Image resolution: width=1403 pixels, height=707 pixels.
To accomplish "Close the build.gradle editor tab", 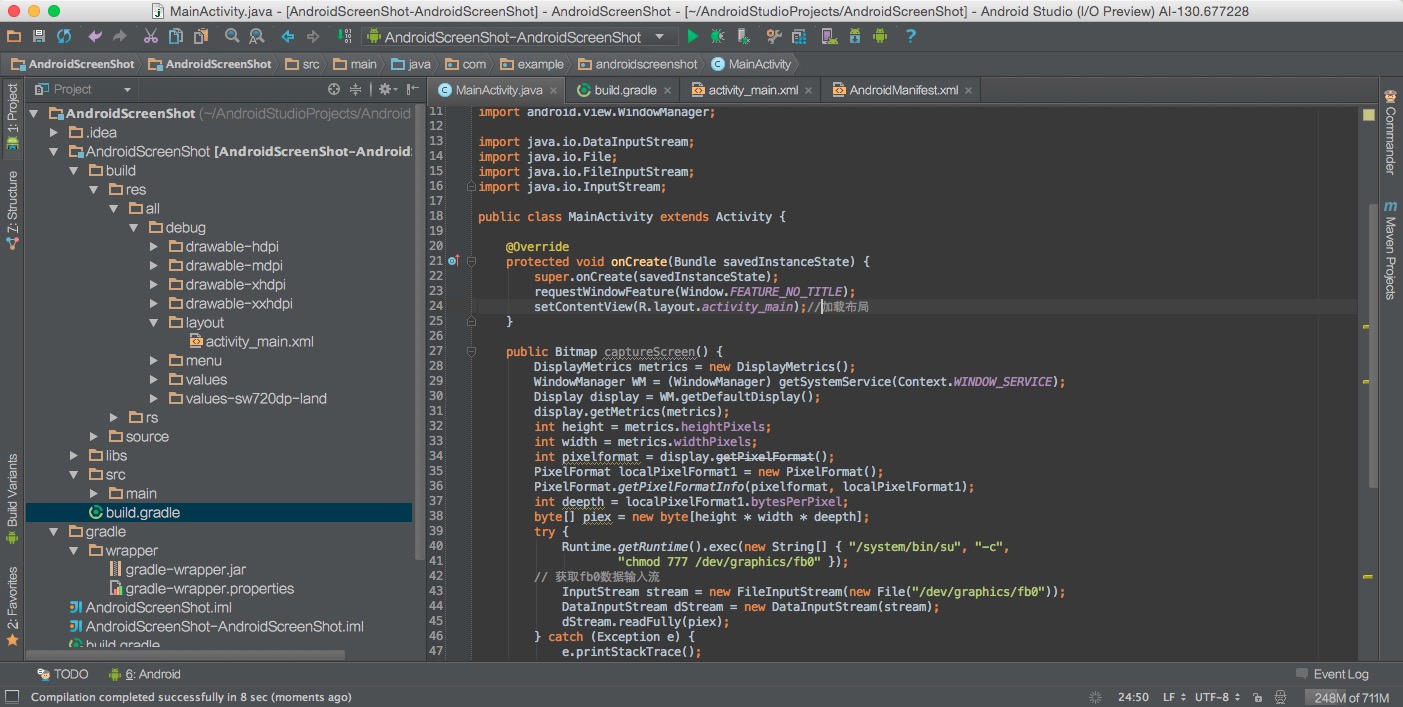I will click(667, 90).
